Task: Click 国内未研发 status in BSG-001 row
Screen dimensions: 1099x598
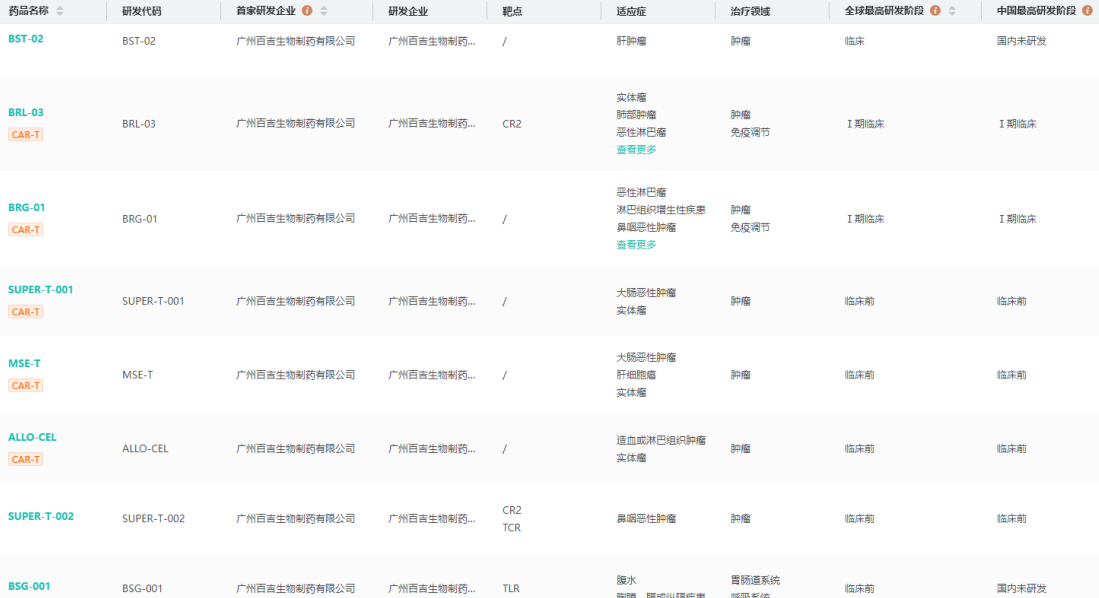Action: [x=1021, y=589]
